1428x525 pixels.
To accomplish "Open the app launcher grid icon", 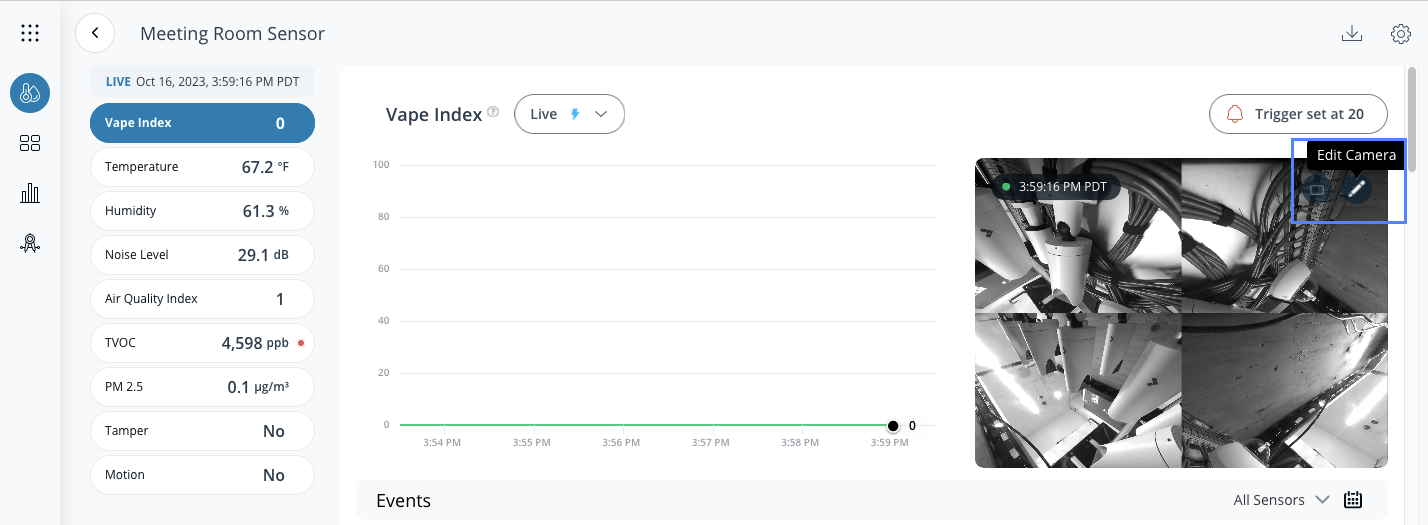I will pos(30,33).
